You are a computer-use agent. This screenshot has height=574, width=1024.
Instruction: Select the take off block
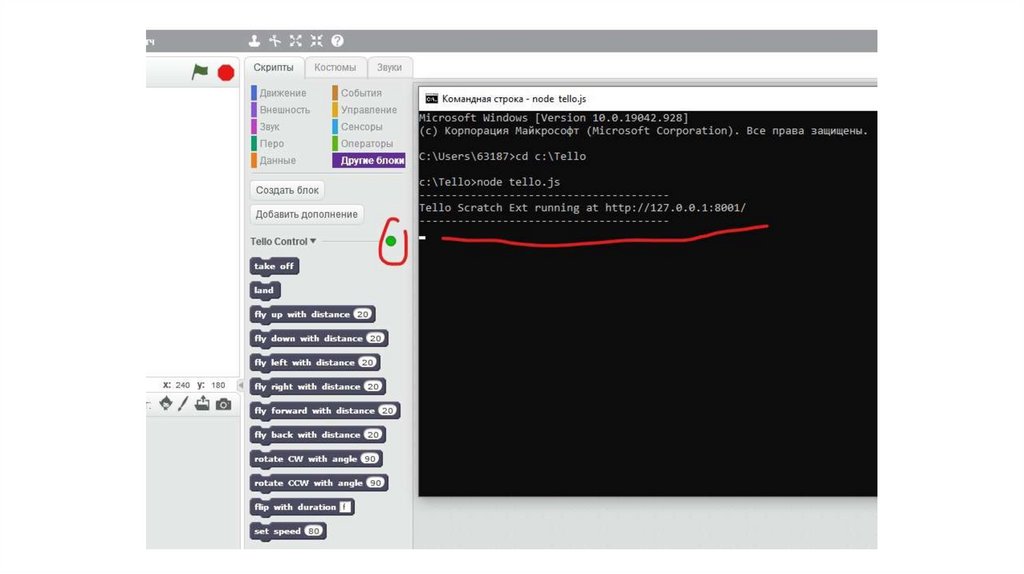pos(274,266)
